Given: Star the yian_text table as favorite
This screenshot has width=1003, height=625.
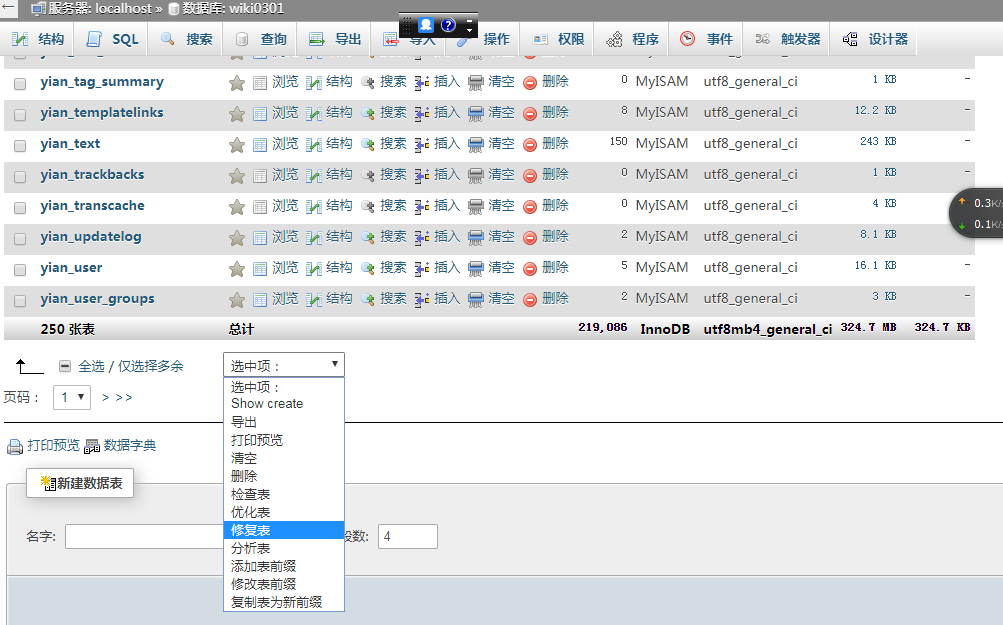Looking at the screenshot, I should tap(237, 145).
